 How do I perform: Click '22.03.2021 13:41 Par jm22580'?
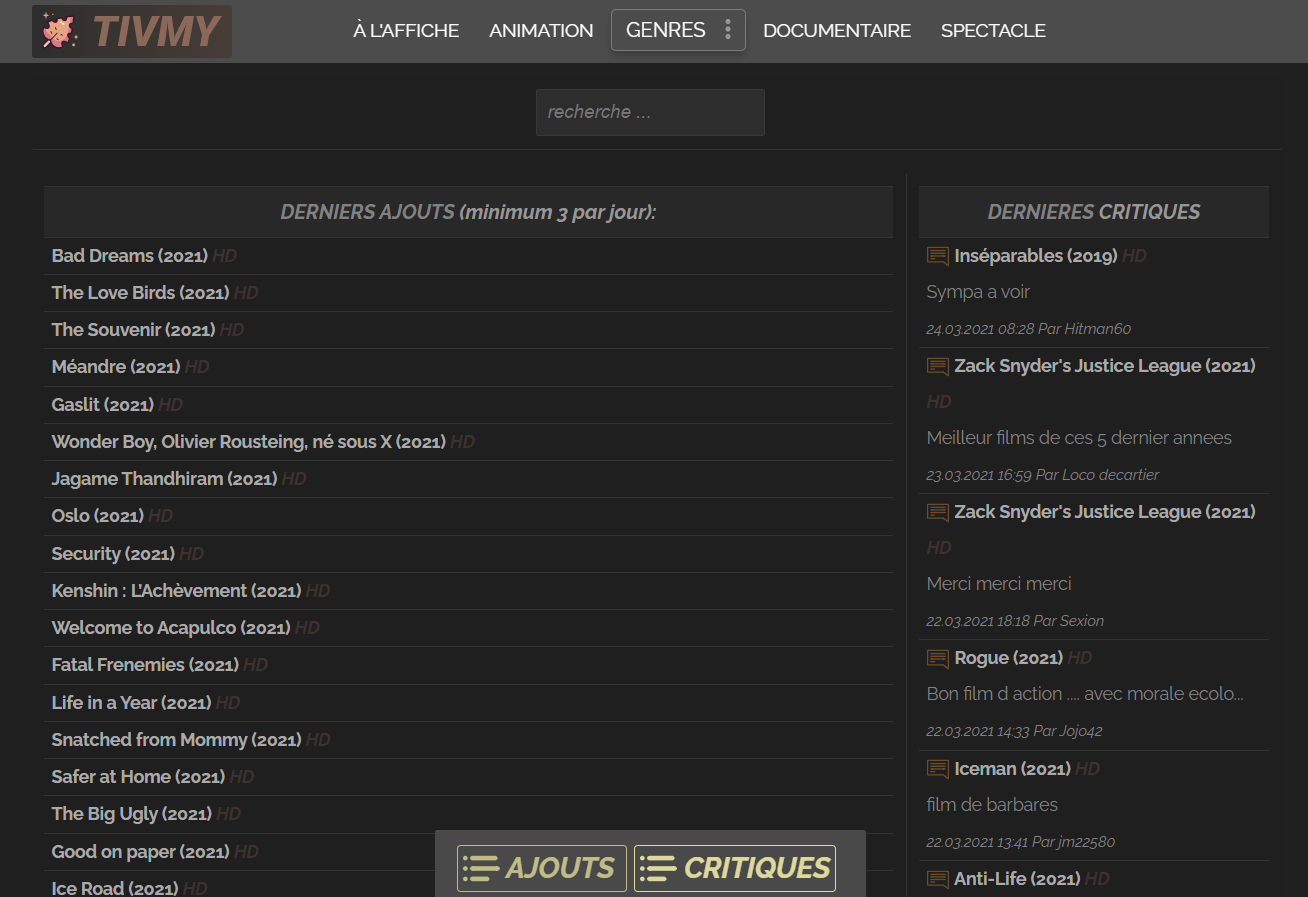click(x=1021, y=842)
